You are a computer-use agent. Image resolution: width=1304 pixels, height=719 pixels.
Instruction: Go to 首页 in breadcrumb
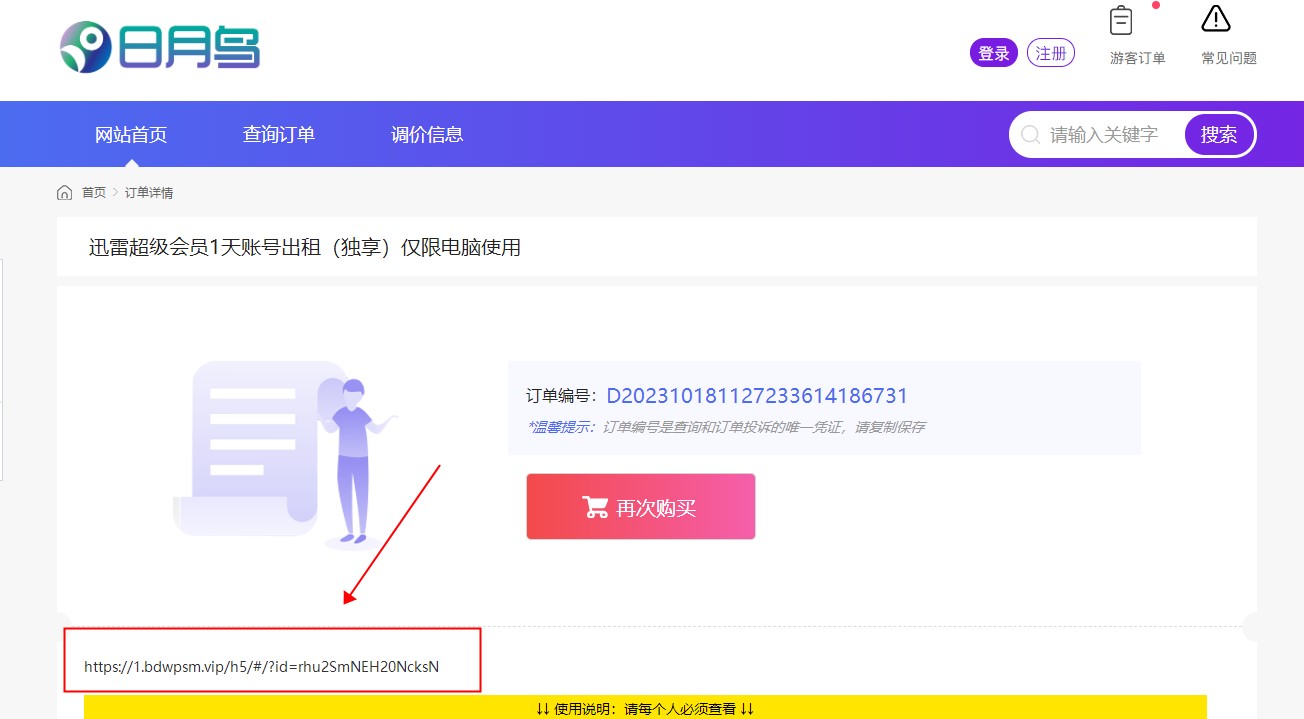click(x=94, y=192)
